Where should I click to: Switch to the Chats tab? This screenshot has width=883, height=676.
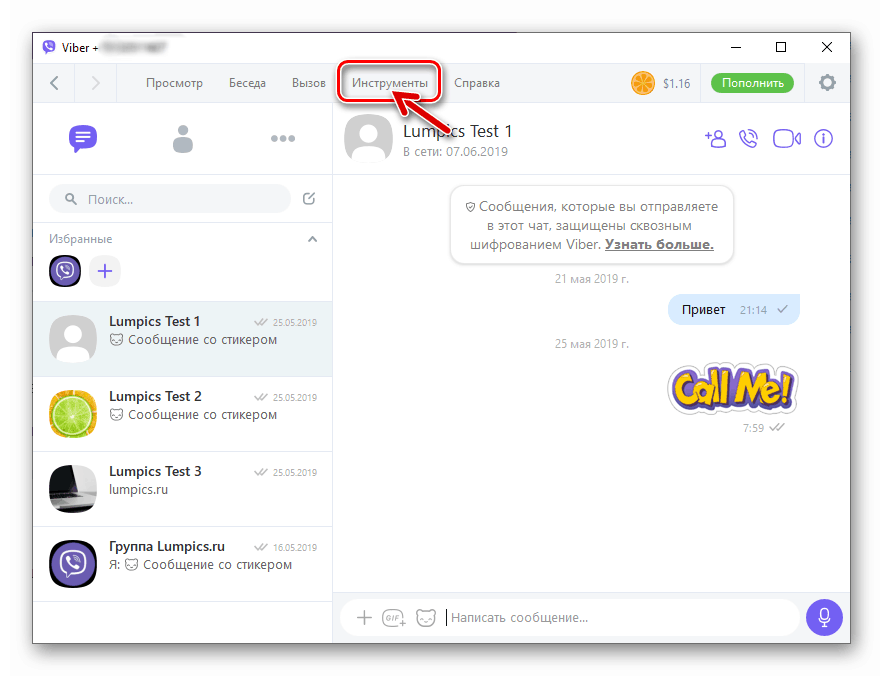pos(83,139)
